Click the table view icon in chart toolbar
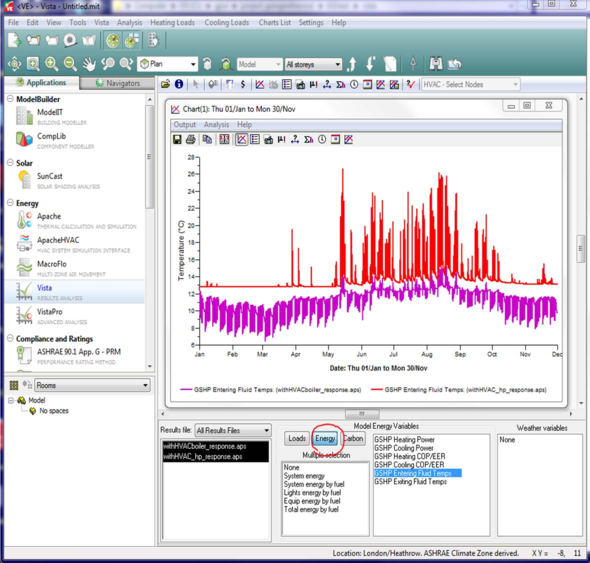 (x=255, y=140)
